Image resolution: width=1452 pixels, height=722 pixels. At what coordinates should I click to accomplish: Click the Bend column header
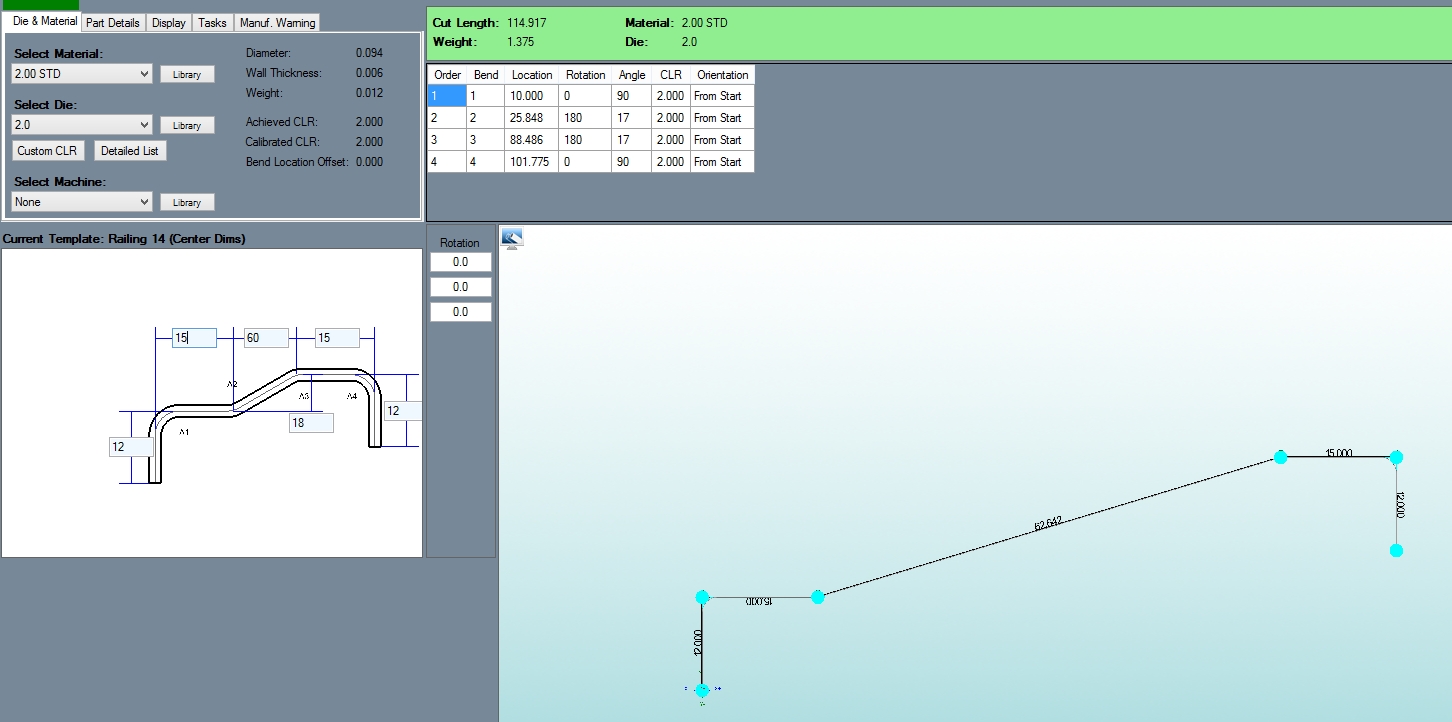click(485, 75)
